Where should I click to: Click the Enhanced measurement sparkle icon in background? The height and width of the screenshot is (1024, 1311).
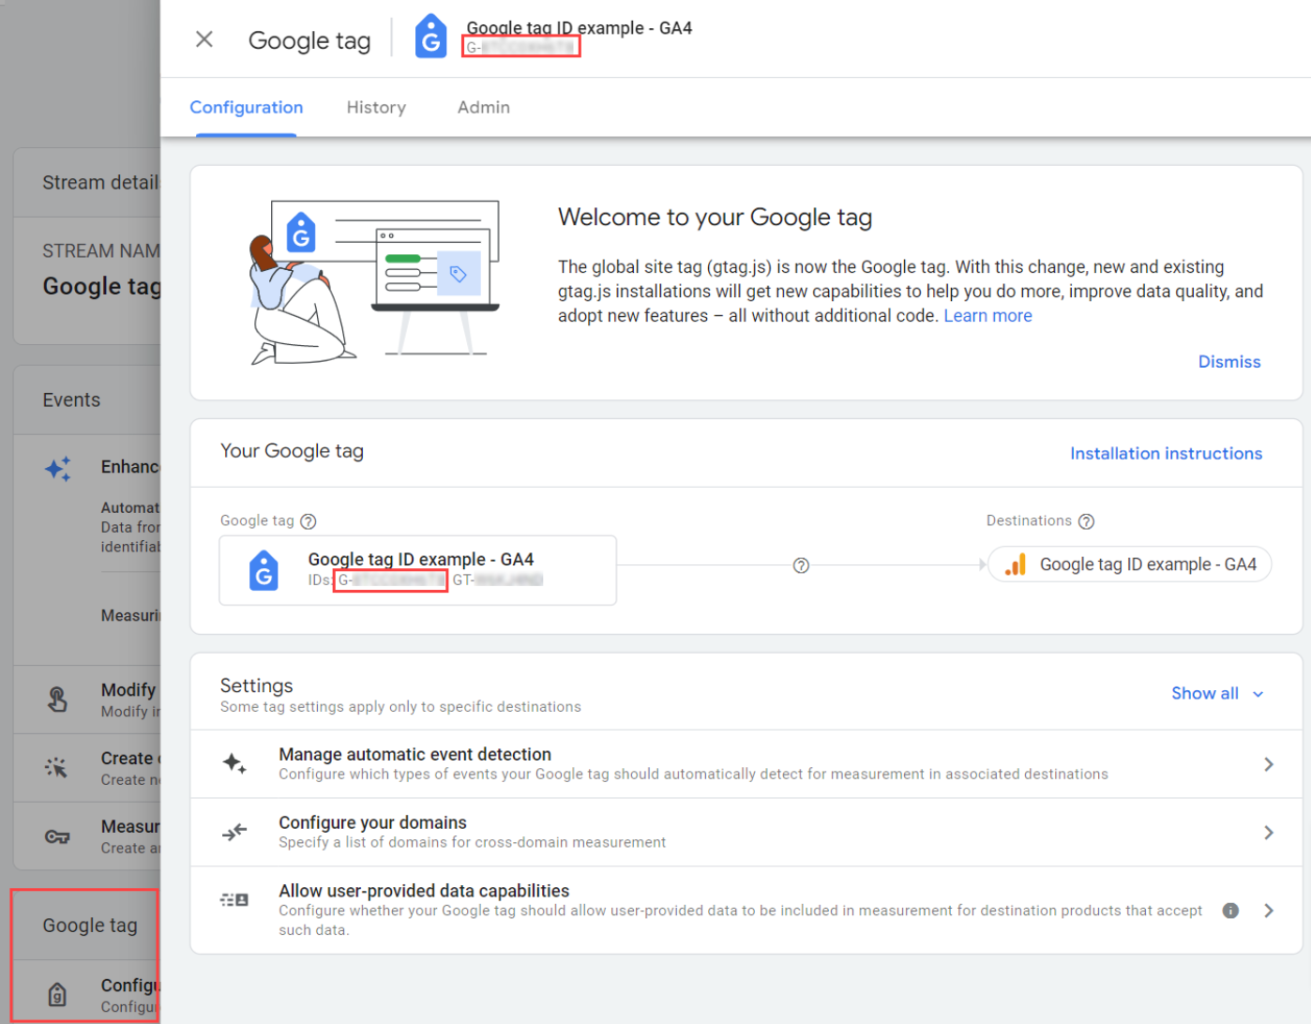(x=58, y=468)
